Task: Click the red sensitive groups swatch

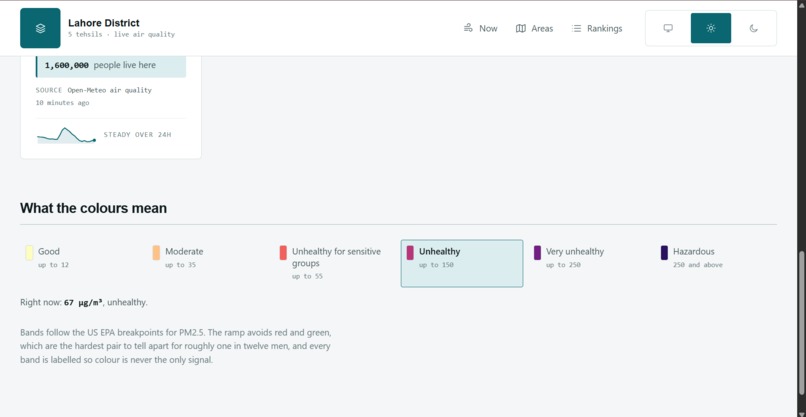Action: 283,252
